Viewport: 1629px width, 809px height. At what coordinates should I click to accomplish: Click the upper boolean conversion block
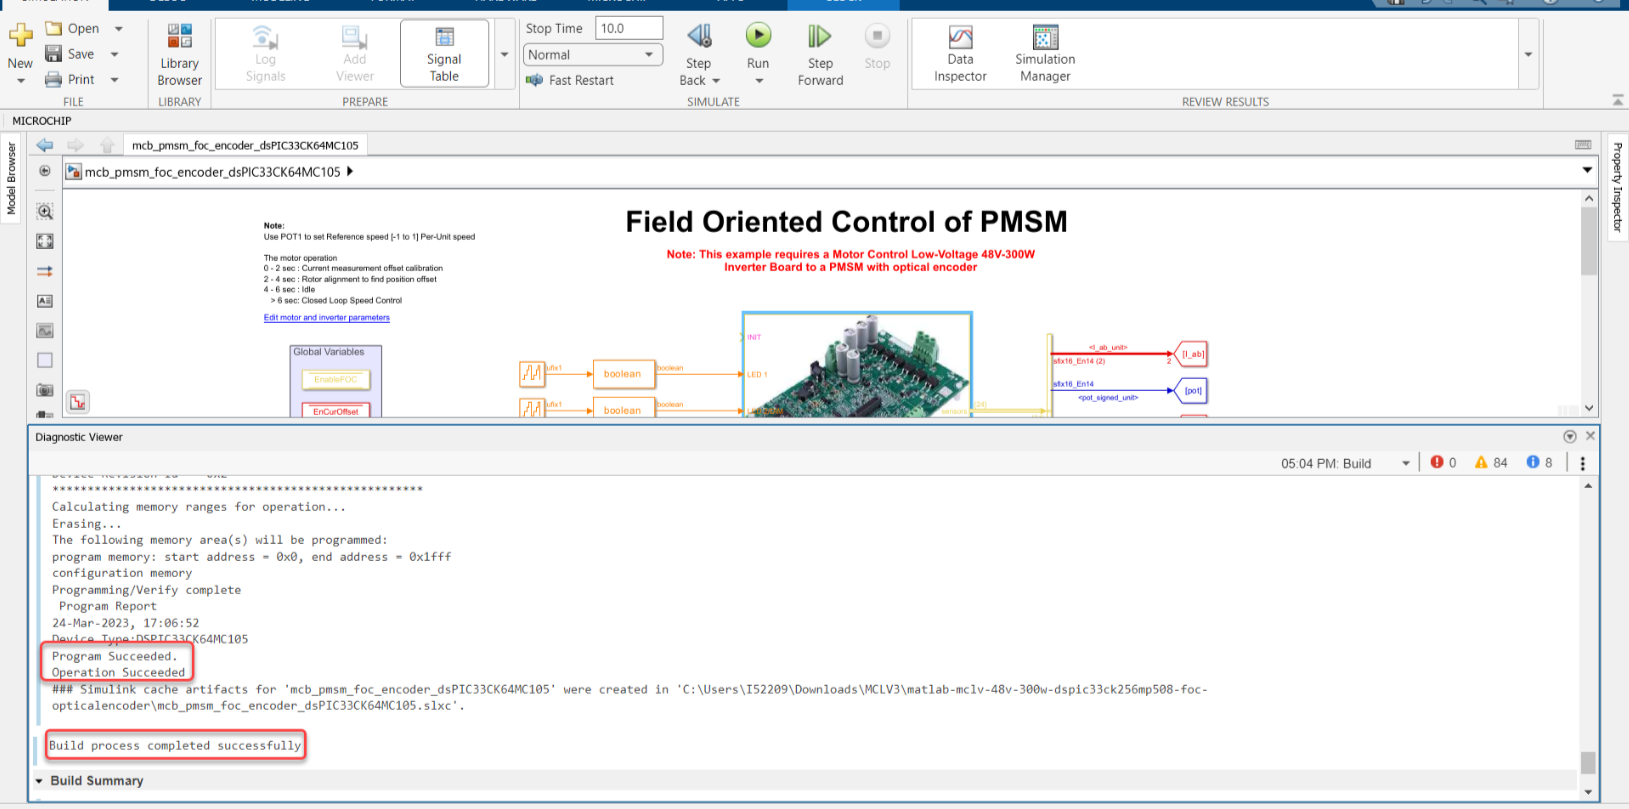click(x=623, y=374)
